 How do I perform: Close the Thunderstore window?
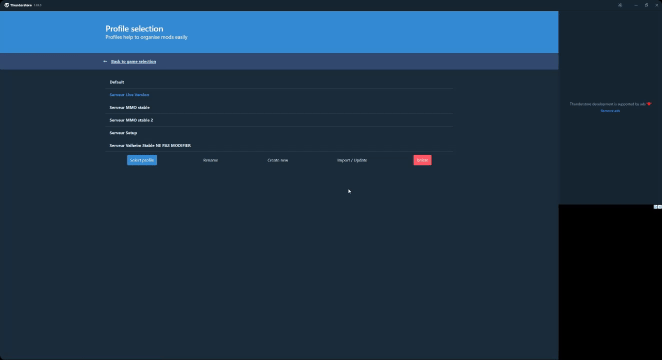point(657,5)
